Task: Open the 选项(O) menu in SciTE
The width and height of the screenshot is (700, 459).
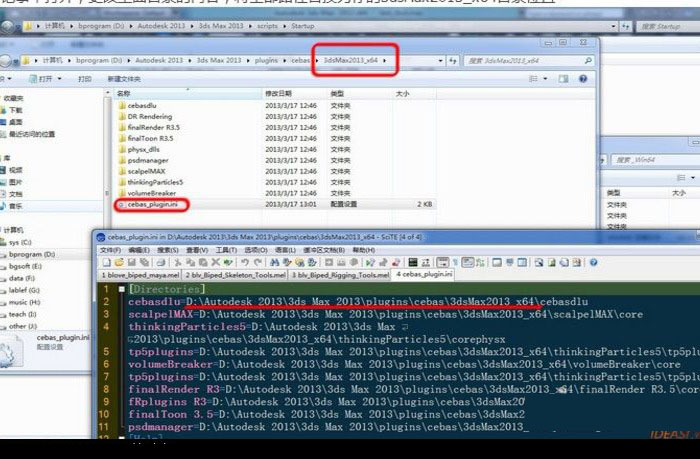Action: pyautogui.click(x=256, y=250)
